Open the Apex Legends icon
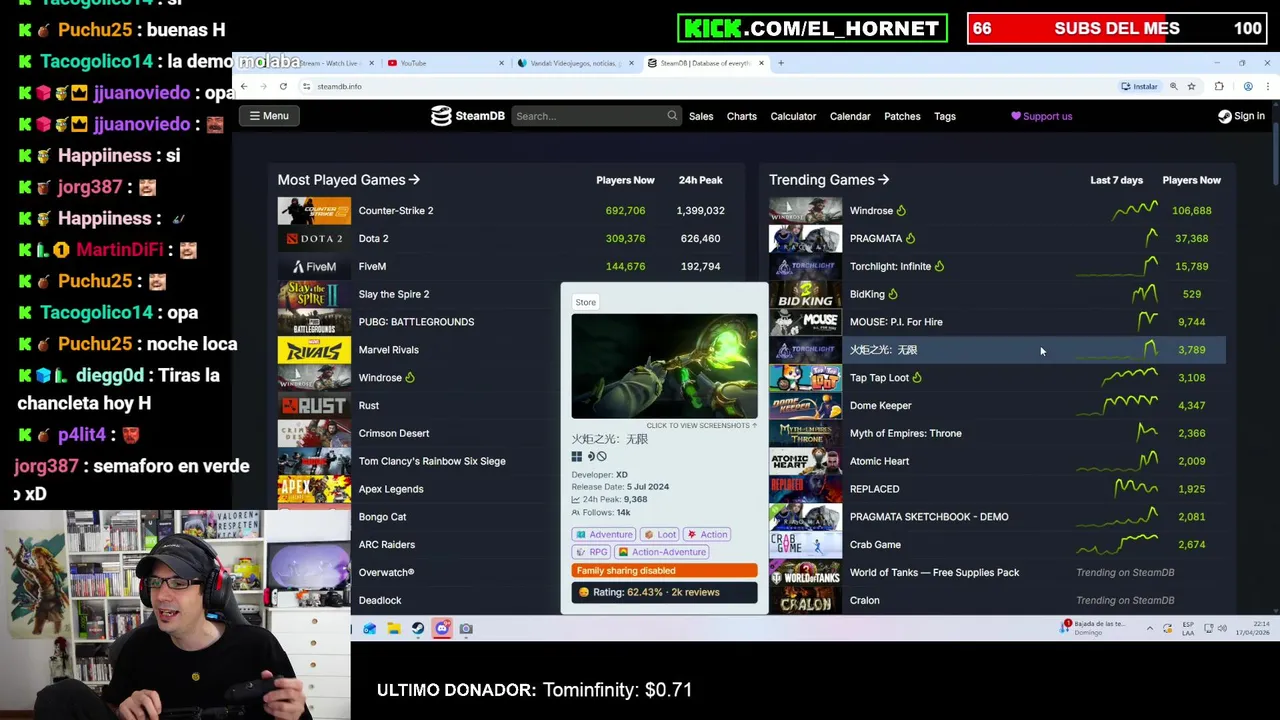Viewport: 1280px width, 720px height. 314,489
